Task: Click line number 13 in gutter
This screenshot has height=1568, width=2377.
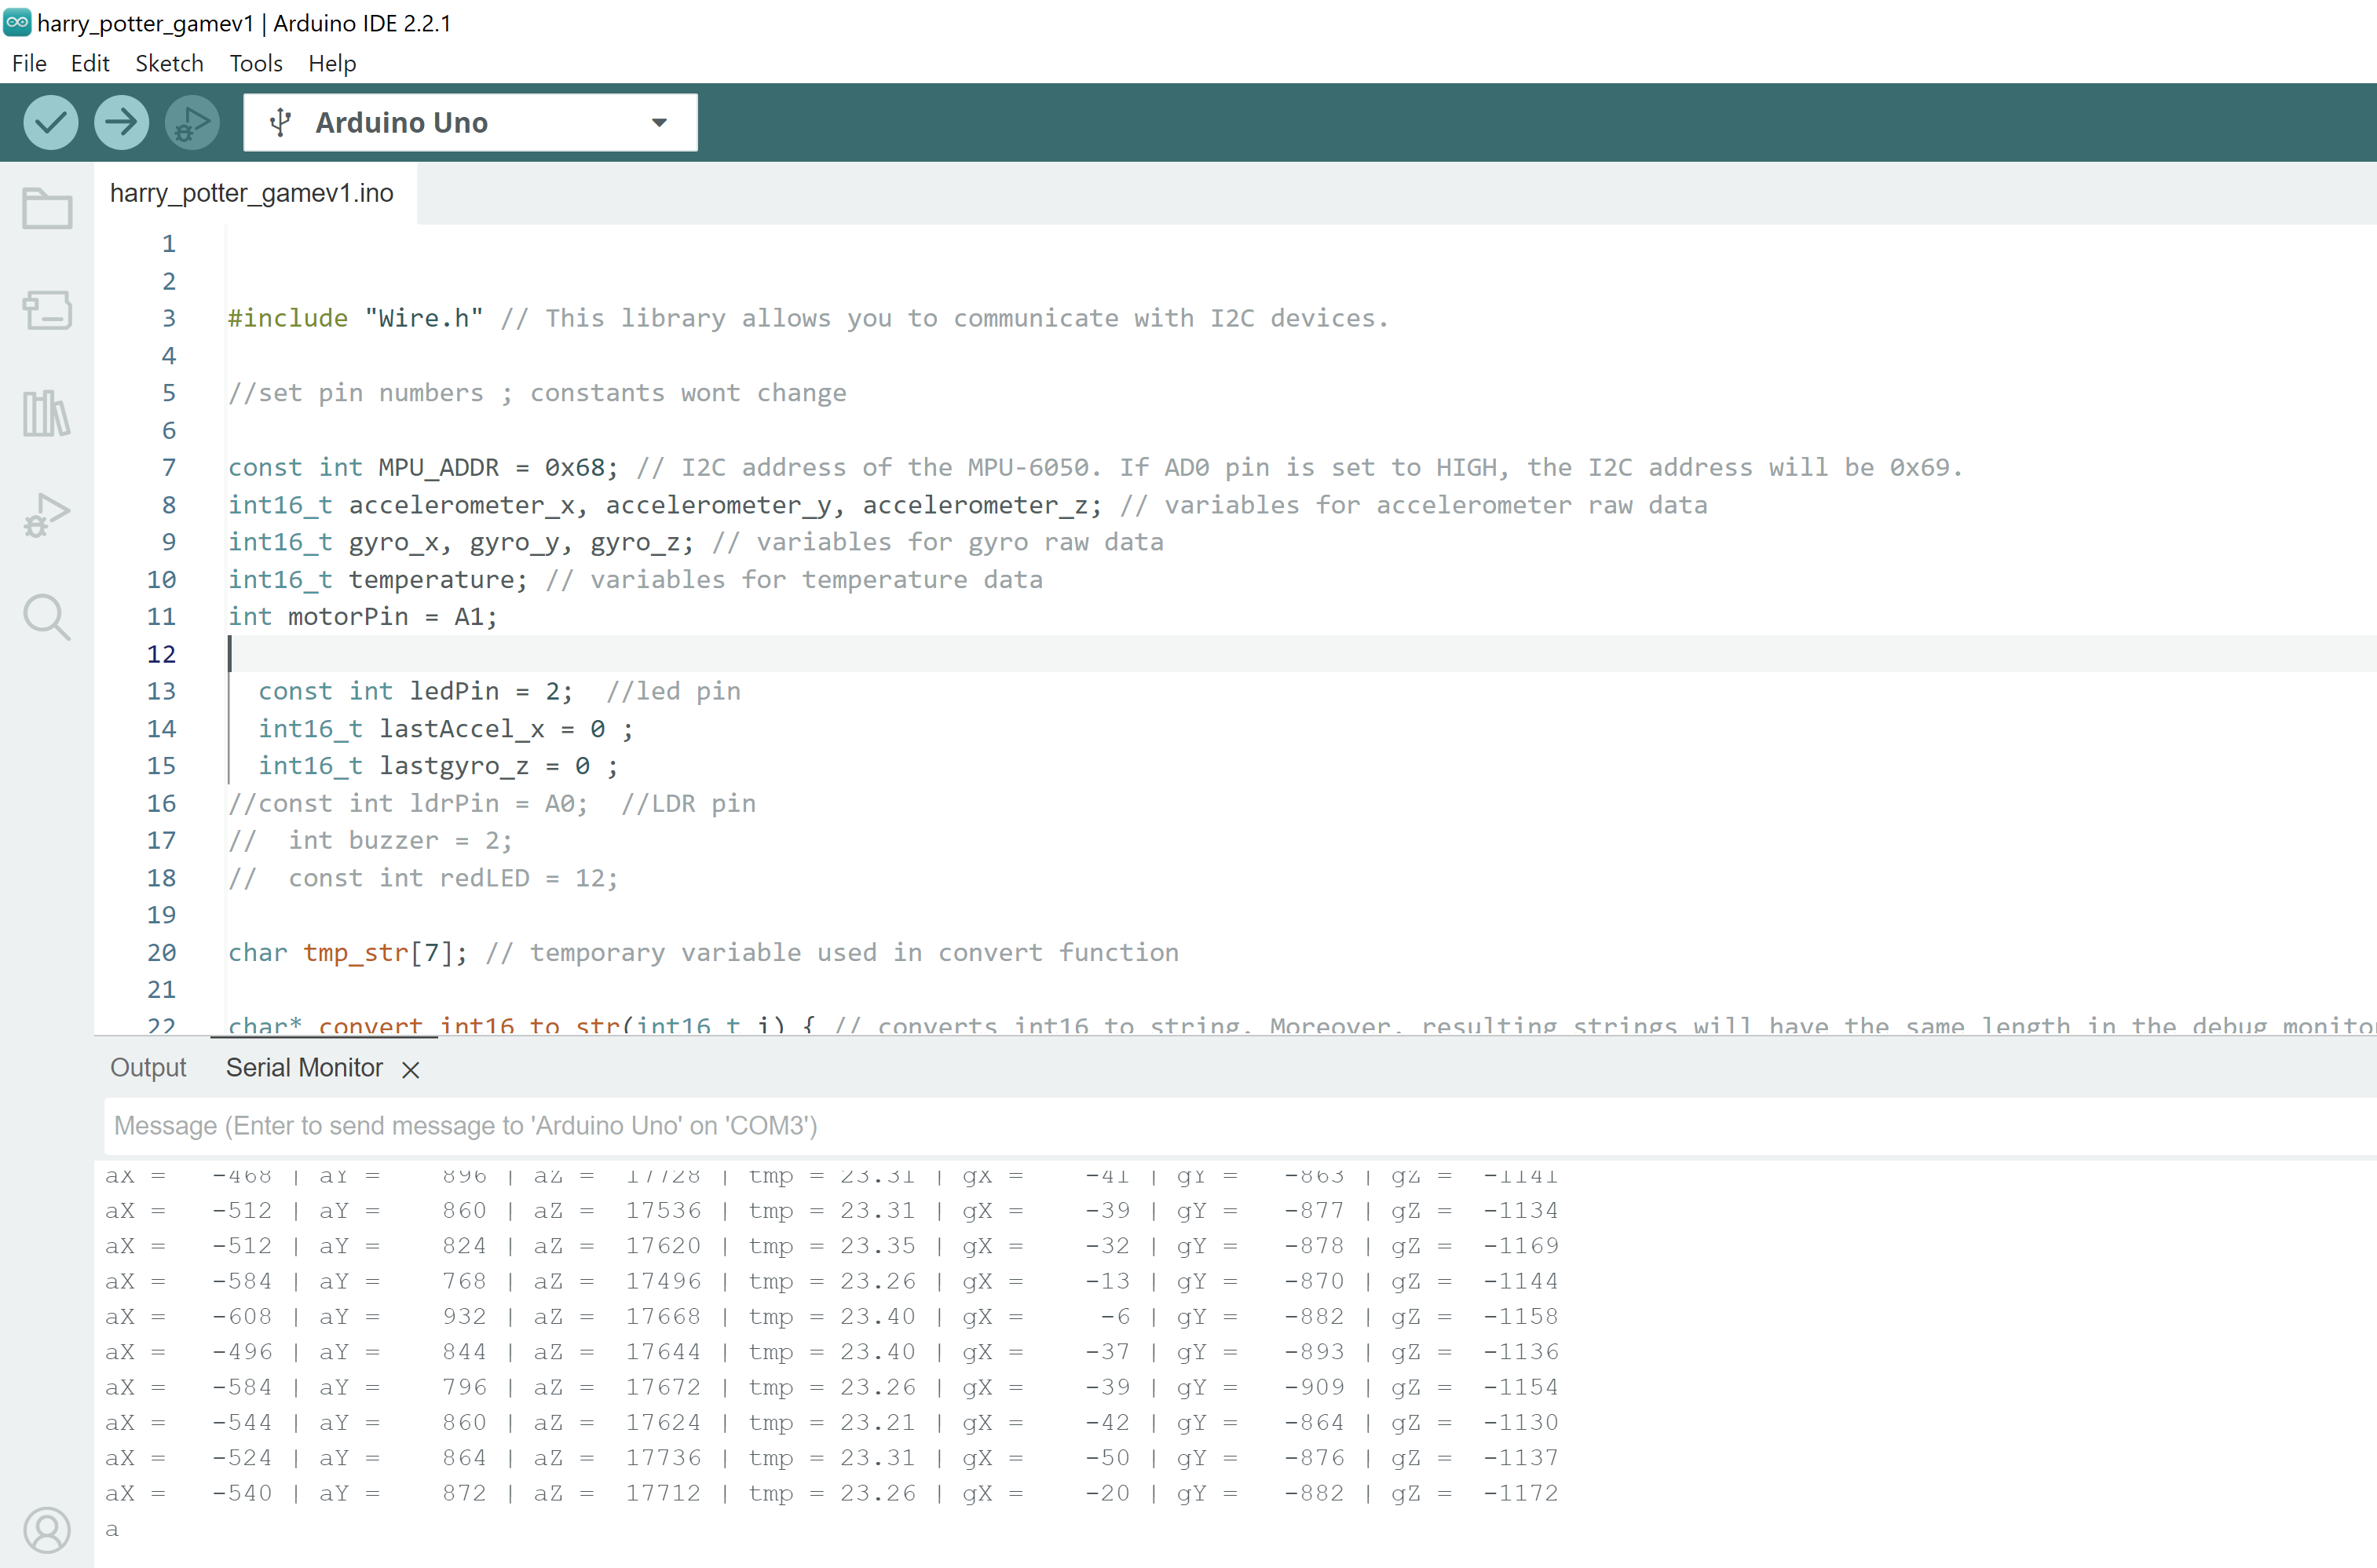Action: point(161,691)
